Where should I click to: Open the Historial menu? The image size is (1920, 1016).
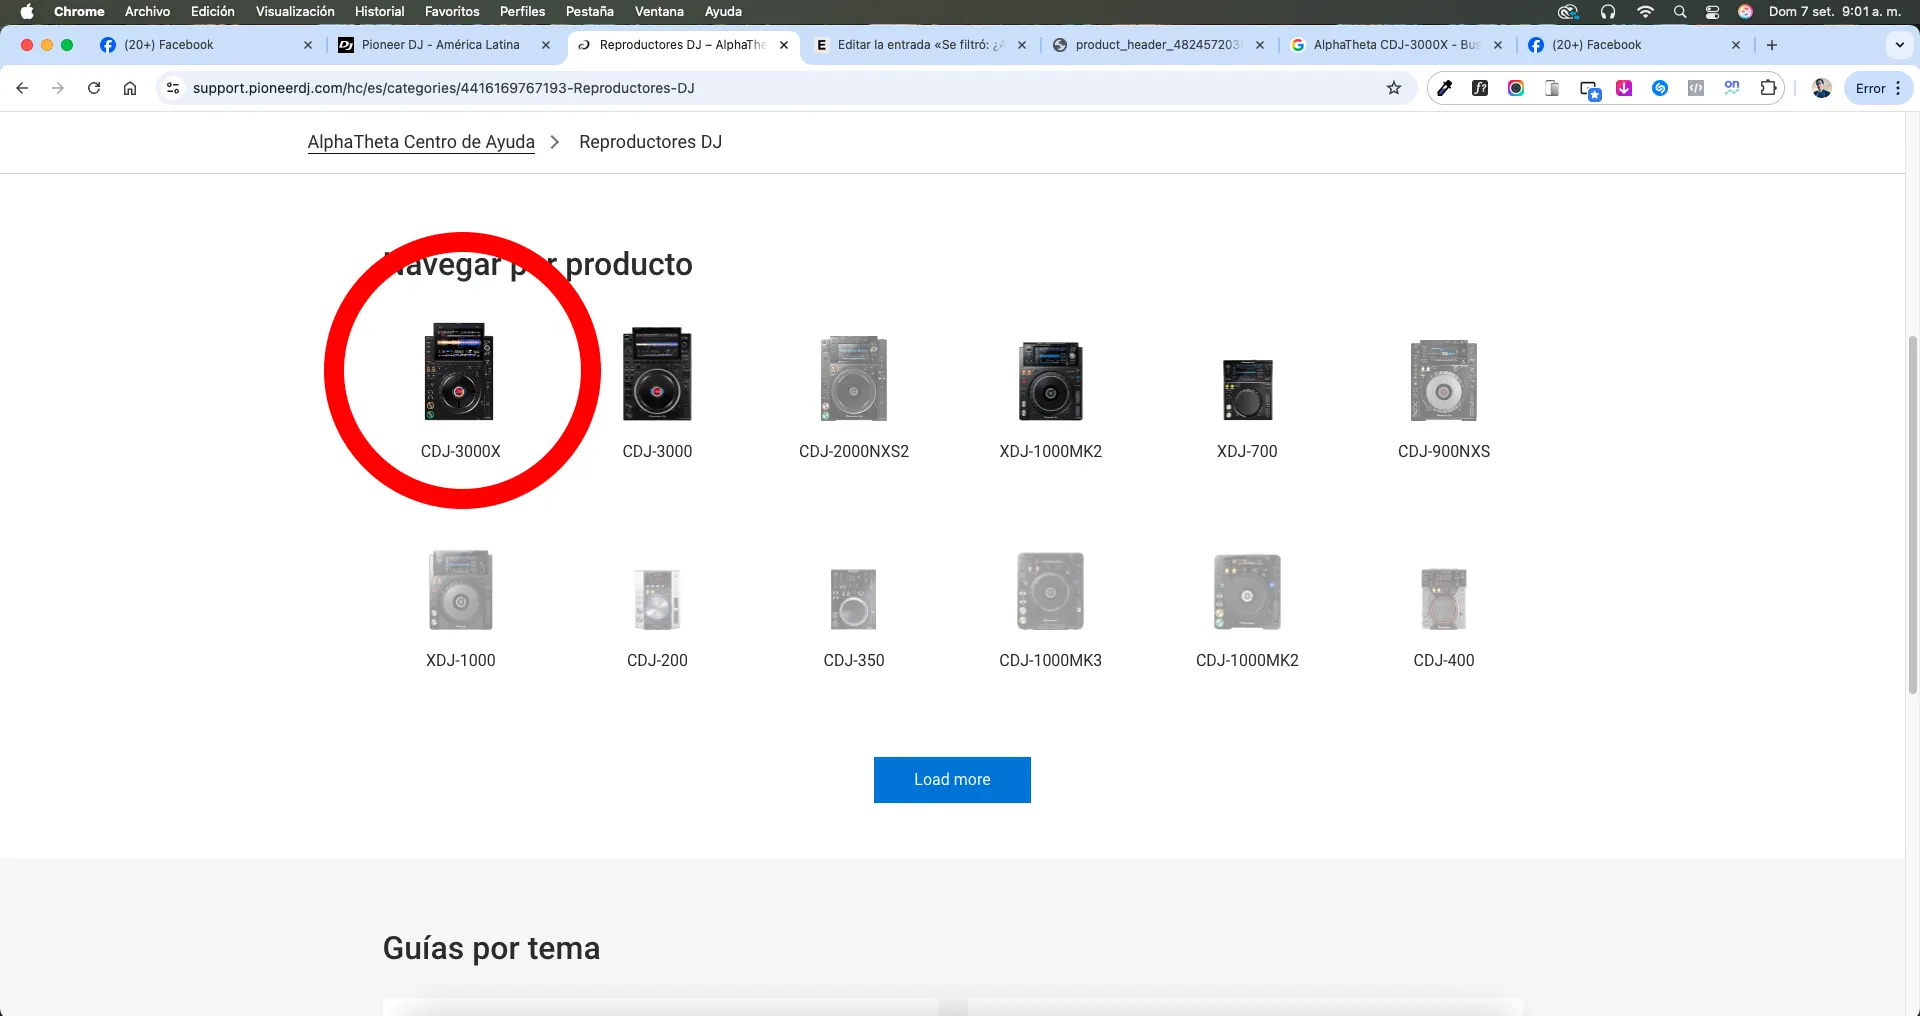click(380, 12)
